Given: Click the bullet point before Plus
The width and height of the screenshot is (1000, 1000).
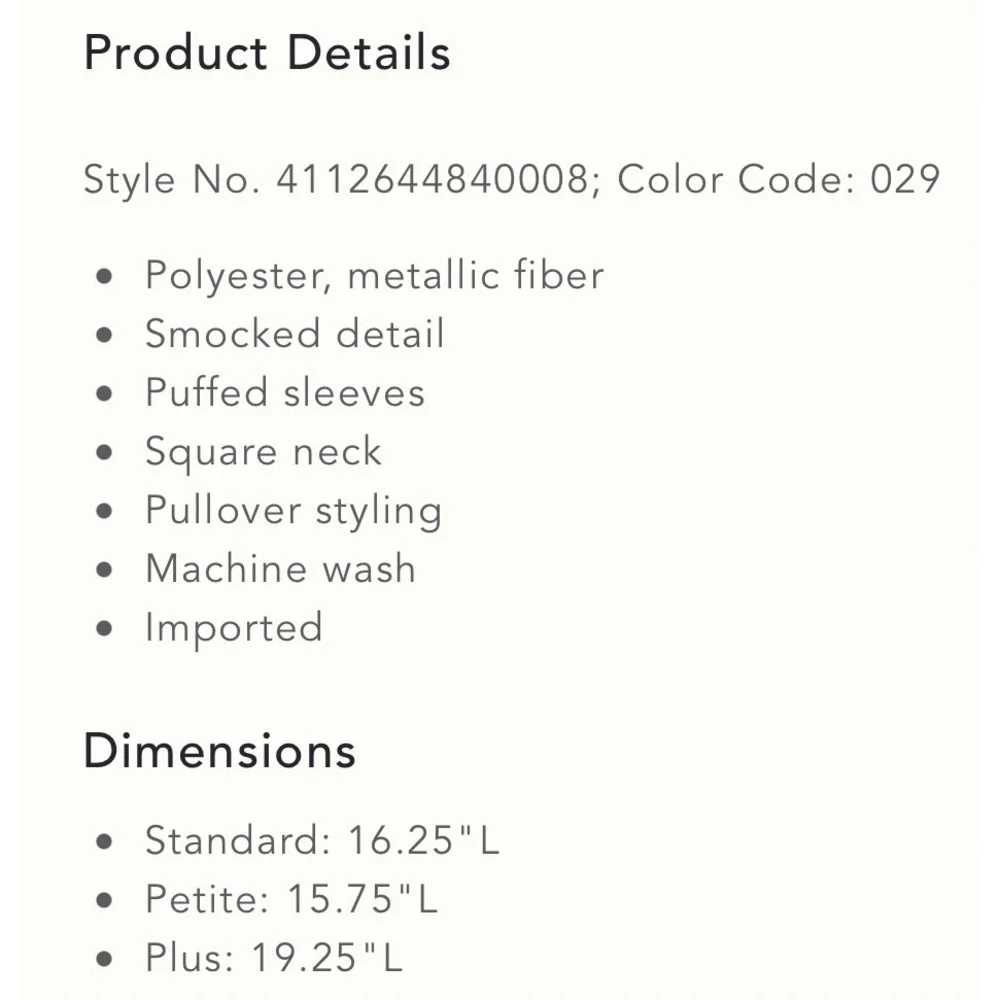Looking at the screenshot, I should [105, 960].
